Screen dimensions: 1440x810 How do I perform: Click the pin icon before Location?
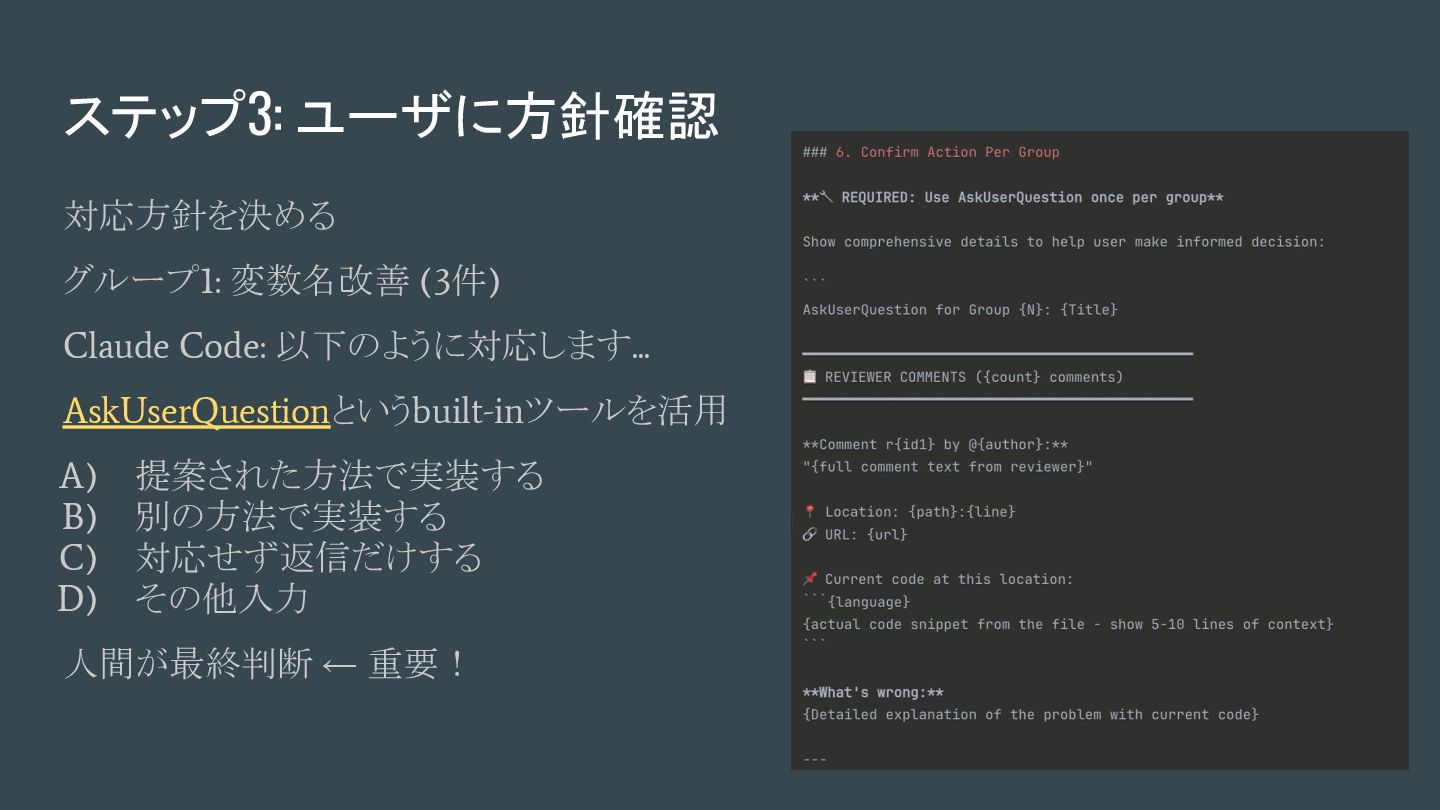click(x=810, y=512)
